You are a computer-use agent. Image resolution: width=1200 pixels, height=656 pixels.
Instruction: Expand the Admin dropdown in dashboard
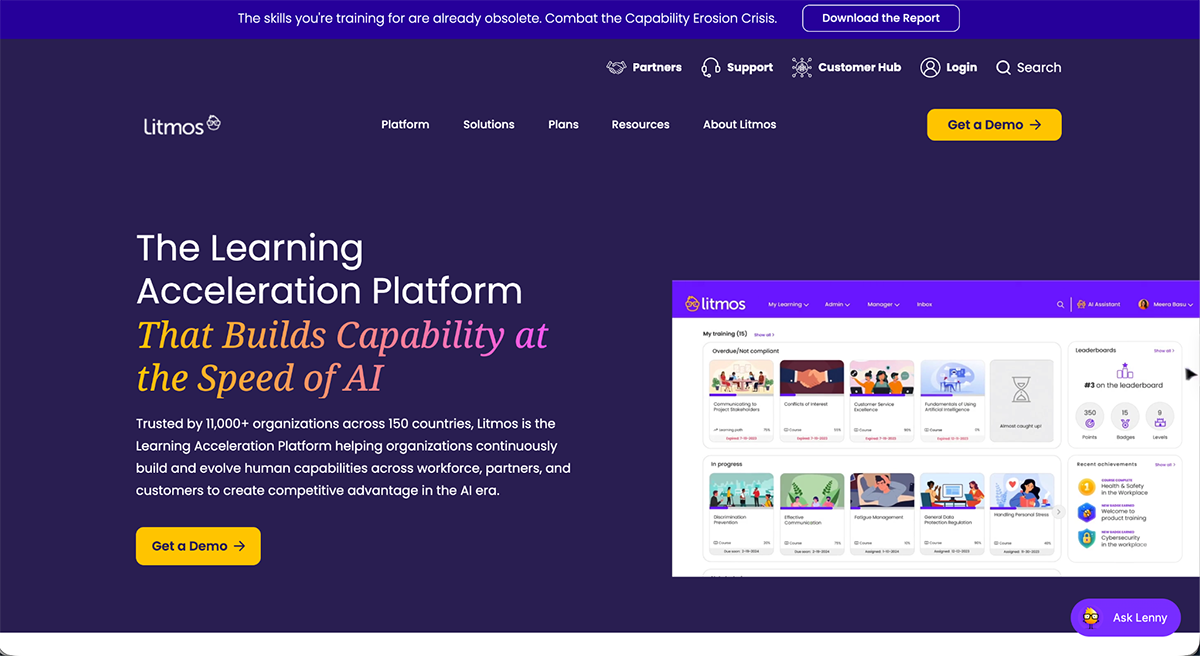837,304
